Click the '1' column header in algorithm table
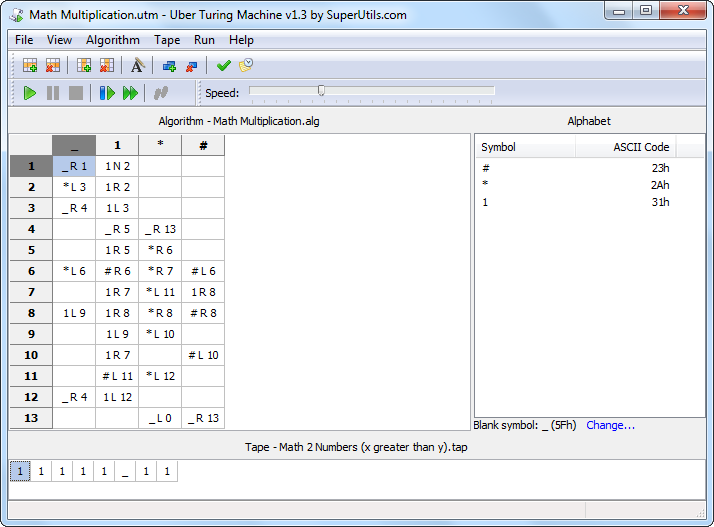 point(117,145)
